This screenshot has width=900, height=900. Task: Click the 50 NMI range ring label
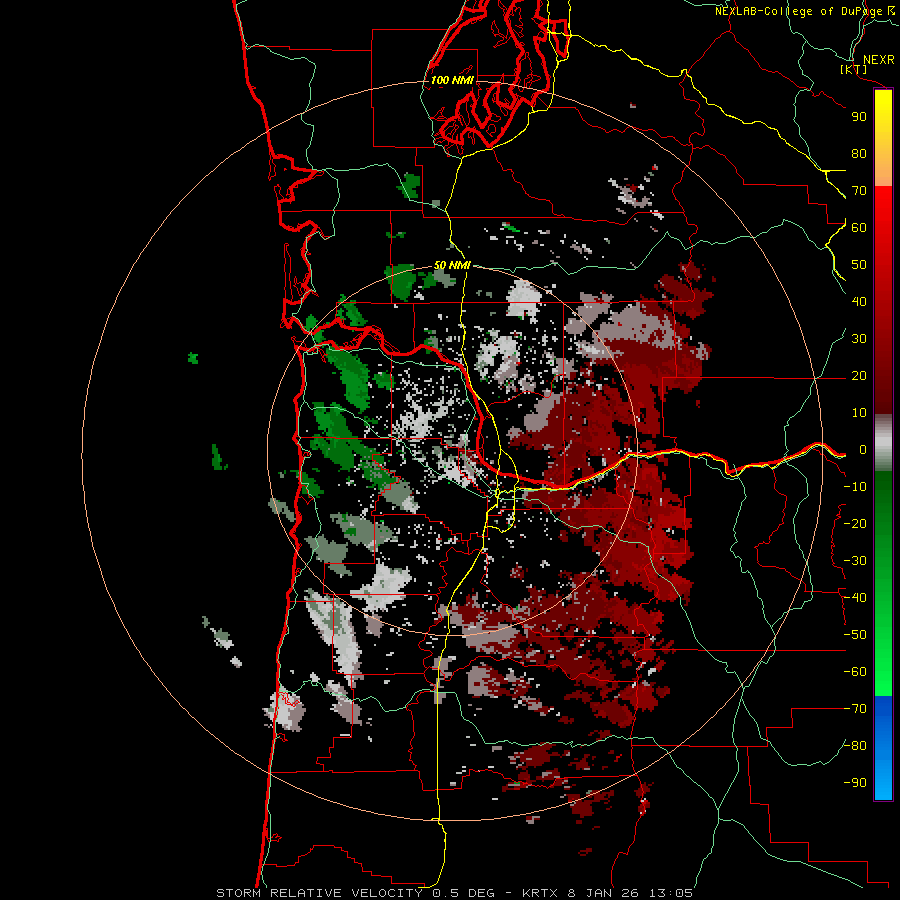point(452,265)
